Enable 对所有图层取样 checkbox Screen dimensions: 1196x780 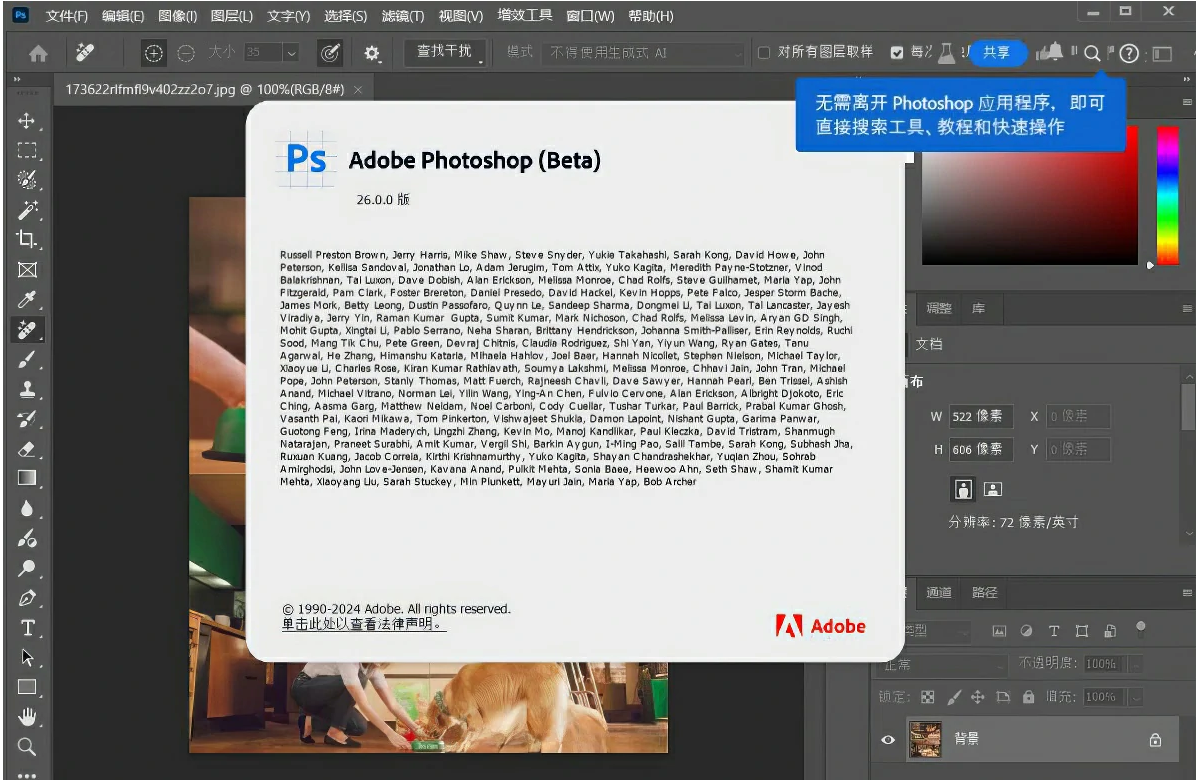pos(764,53)
